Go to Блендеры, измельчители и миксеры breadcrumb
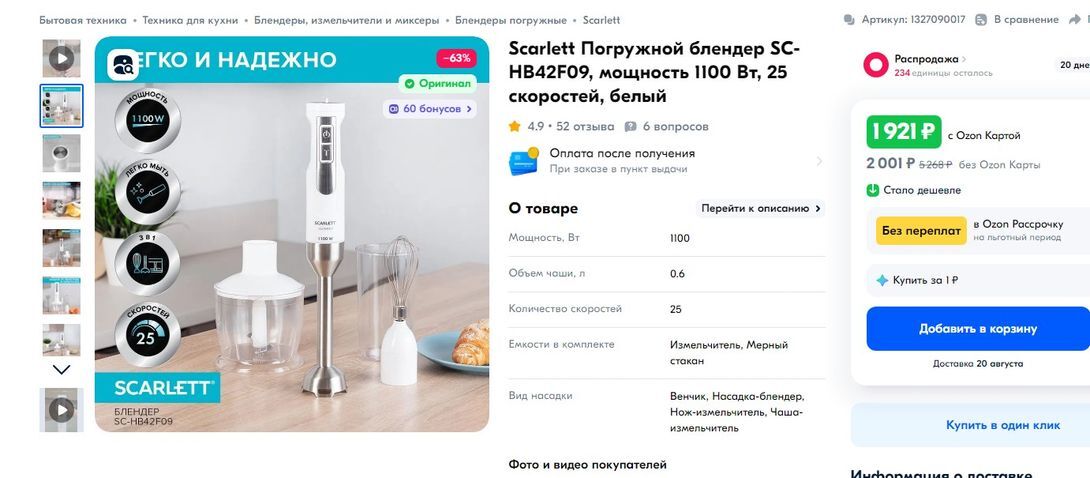Viewport: 1090px width, 478px height. click(346, 20)
